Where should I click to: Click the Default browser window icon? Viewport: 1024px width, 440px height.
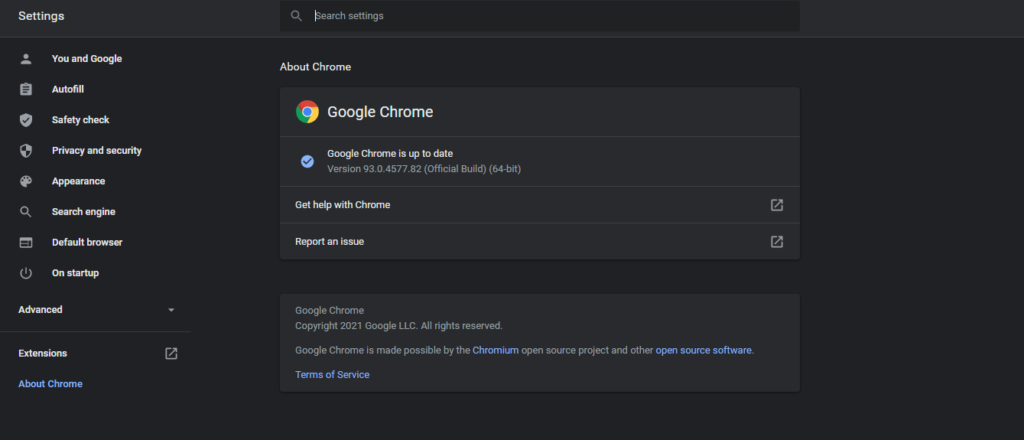click(x=26, y=242)
